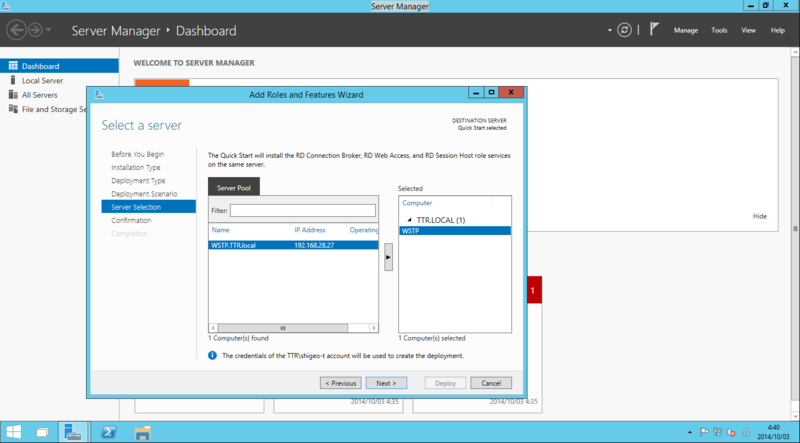Select Dashboard in the sidebar
The height and width of the screenshot is (443, 800).
pos(59,66)
